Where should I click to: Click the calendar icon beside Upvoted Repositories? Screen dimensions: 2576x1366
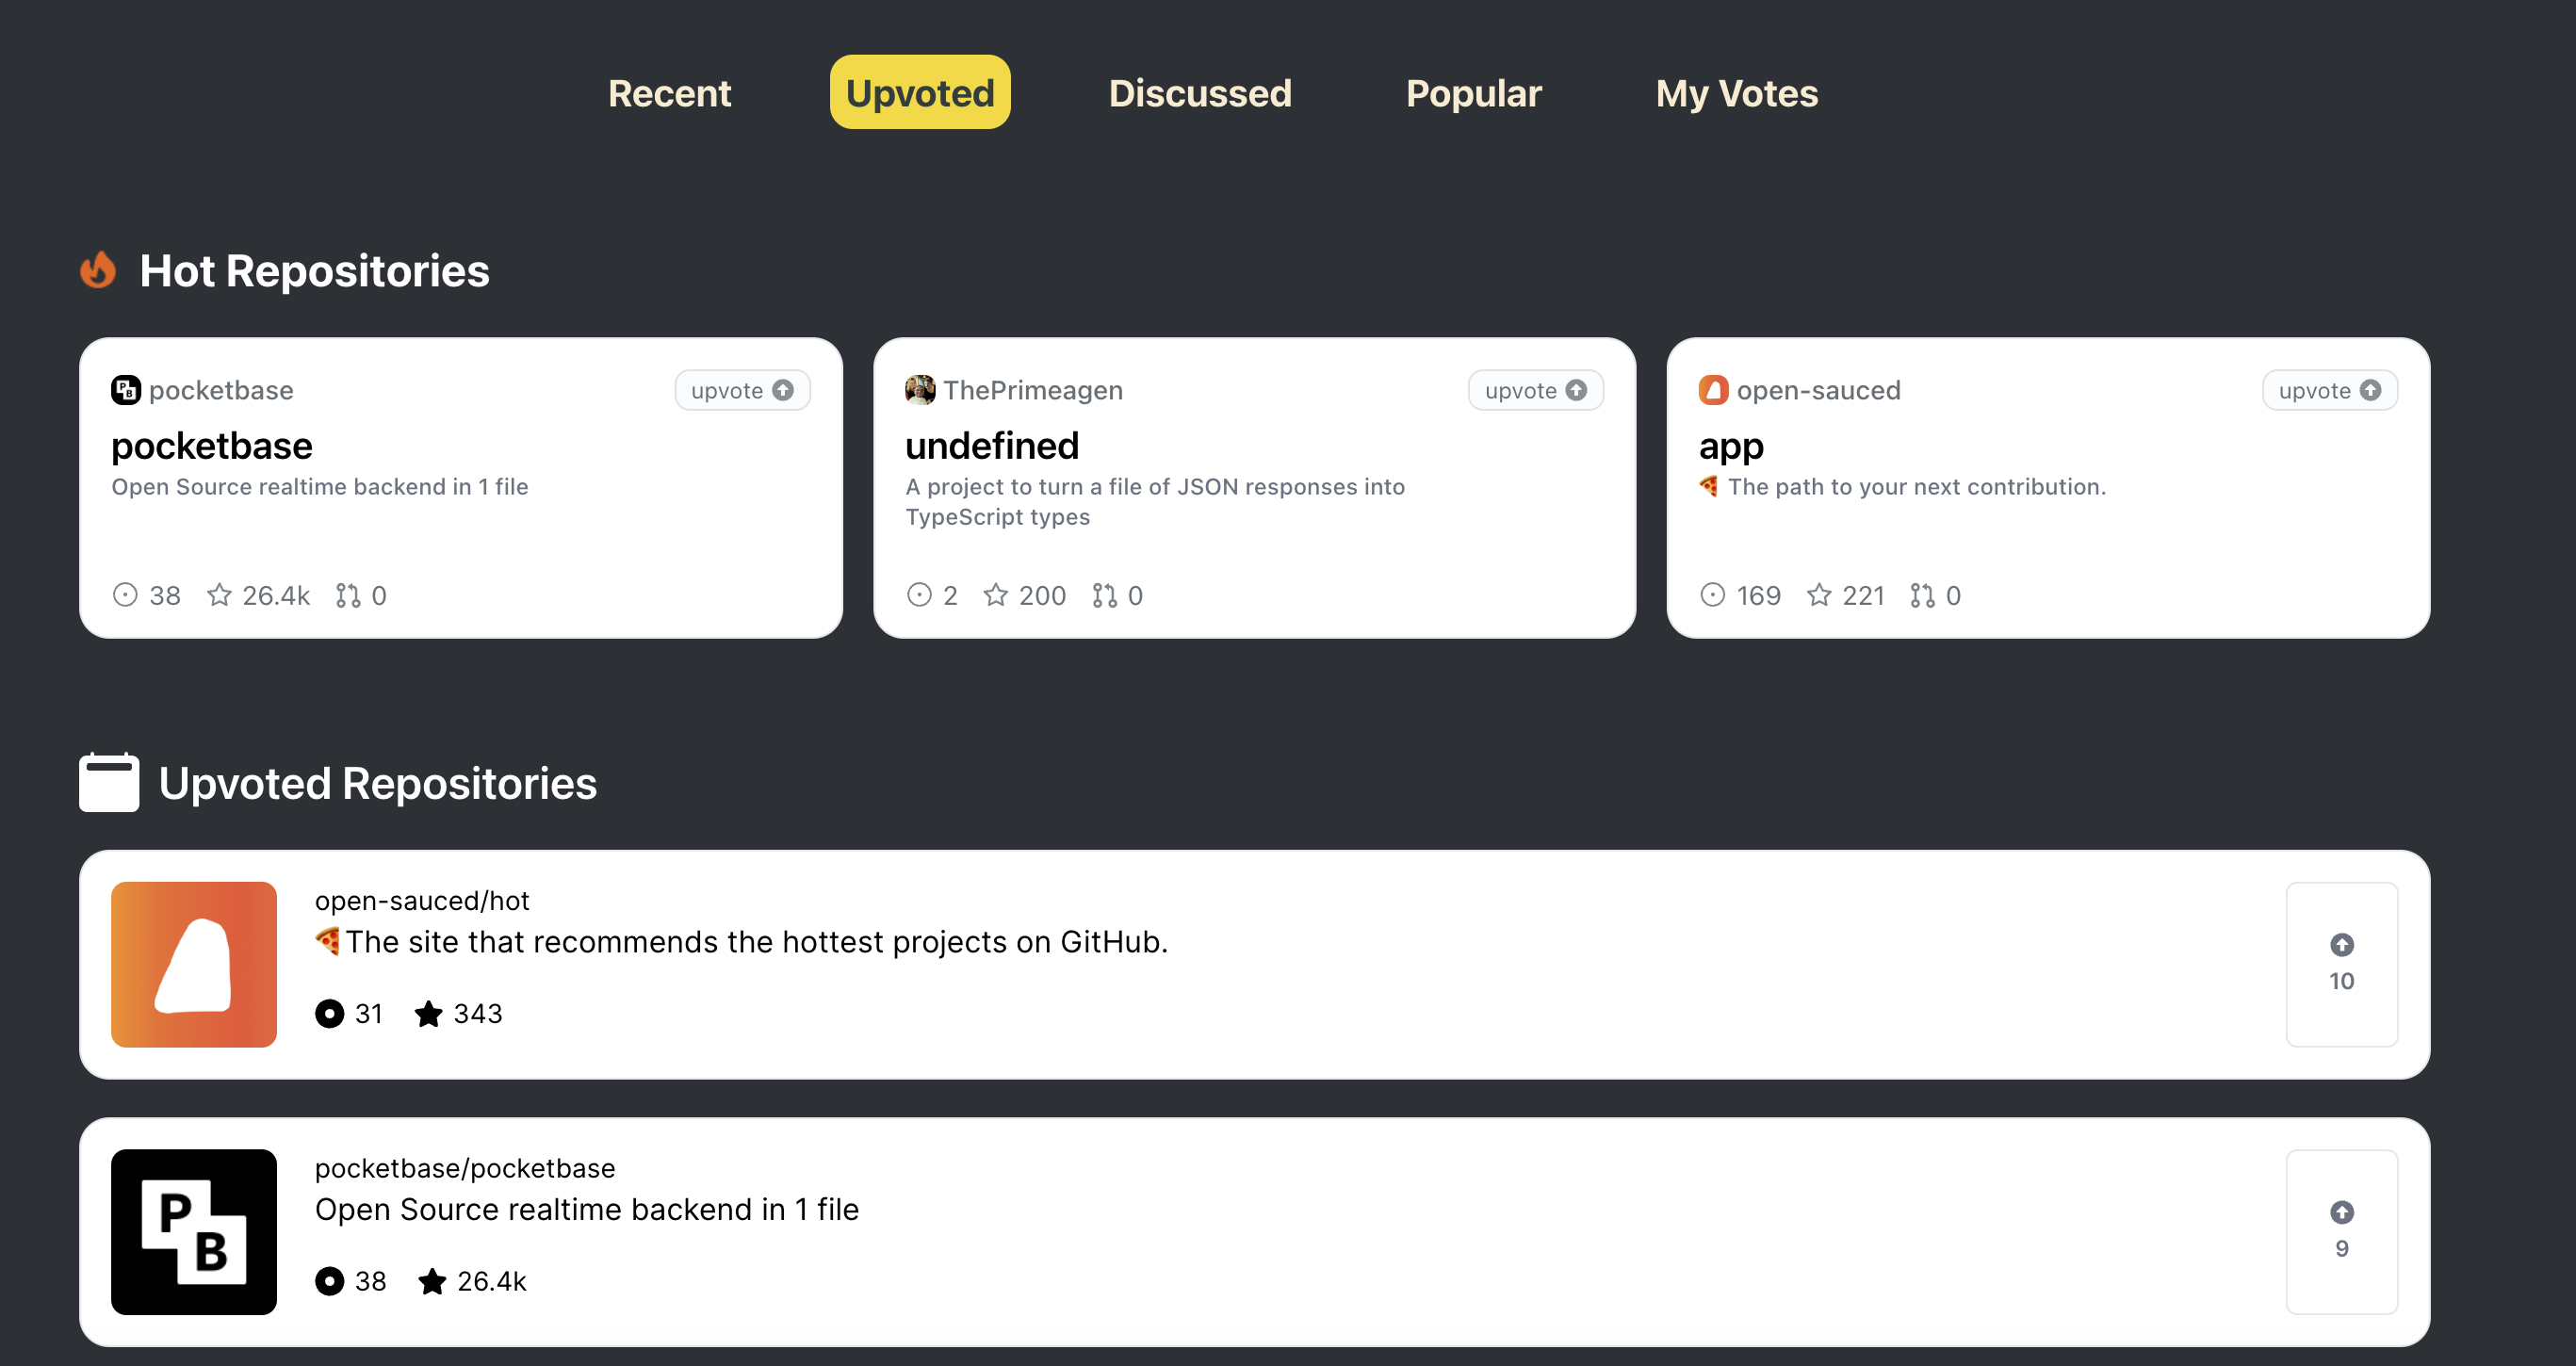click(108, 783)
